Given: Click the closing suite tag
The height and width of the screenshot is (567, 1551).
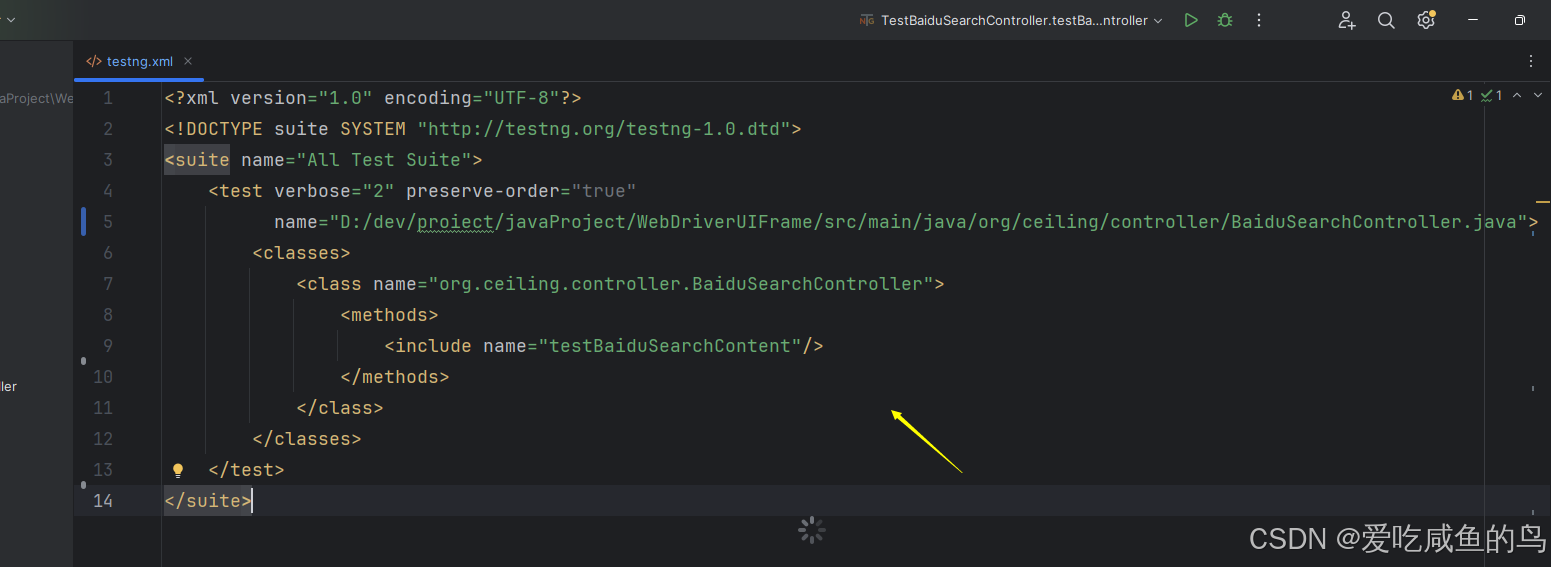Looking at the screenshot, I should tap(208, 501).
